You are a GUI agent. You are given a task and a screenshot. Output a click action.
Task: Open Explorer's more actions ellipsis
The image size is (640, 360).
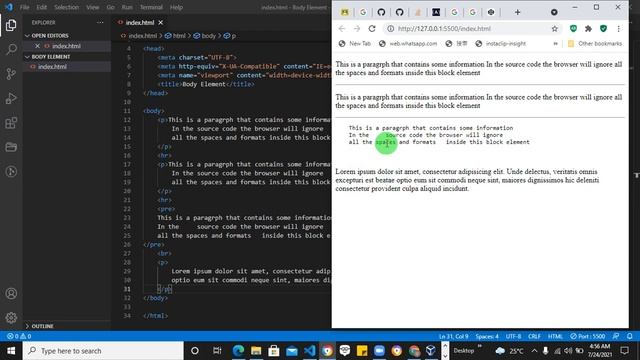pos(100,22)
